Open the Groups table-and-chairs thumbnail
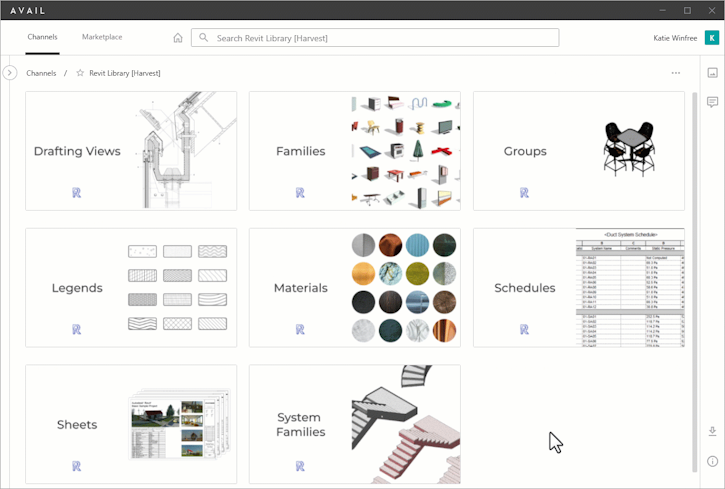 click(x=629, y=149)
